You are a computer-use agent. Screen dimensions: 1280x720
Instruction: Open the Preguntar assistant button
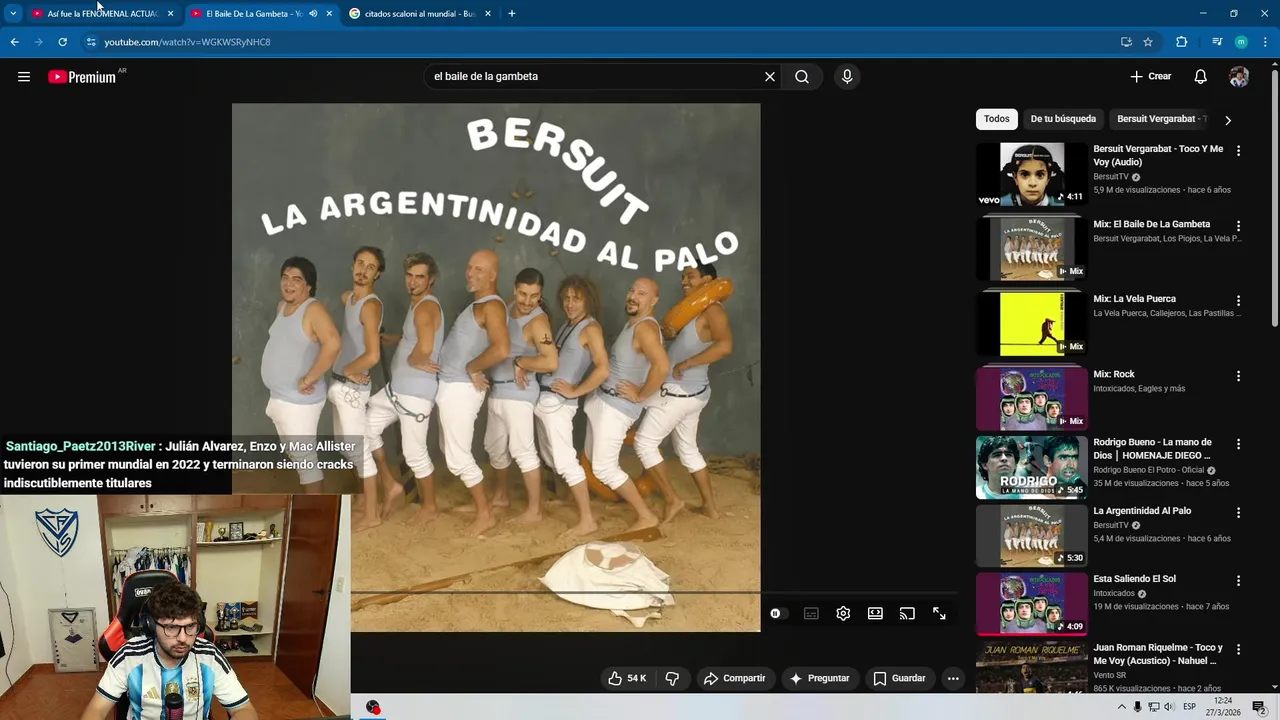point(819,678)
